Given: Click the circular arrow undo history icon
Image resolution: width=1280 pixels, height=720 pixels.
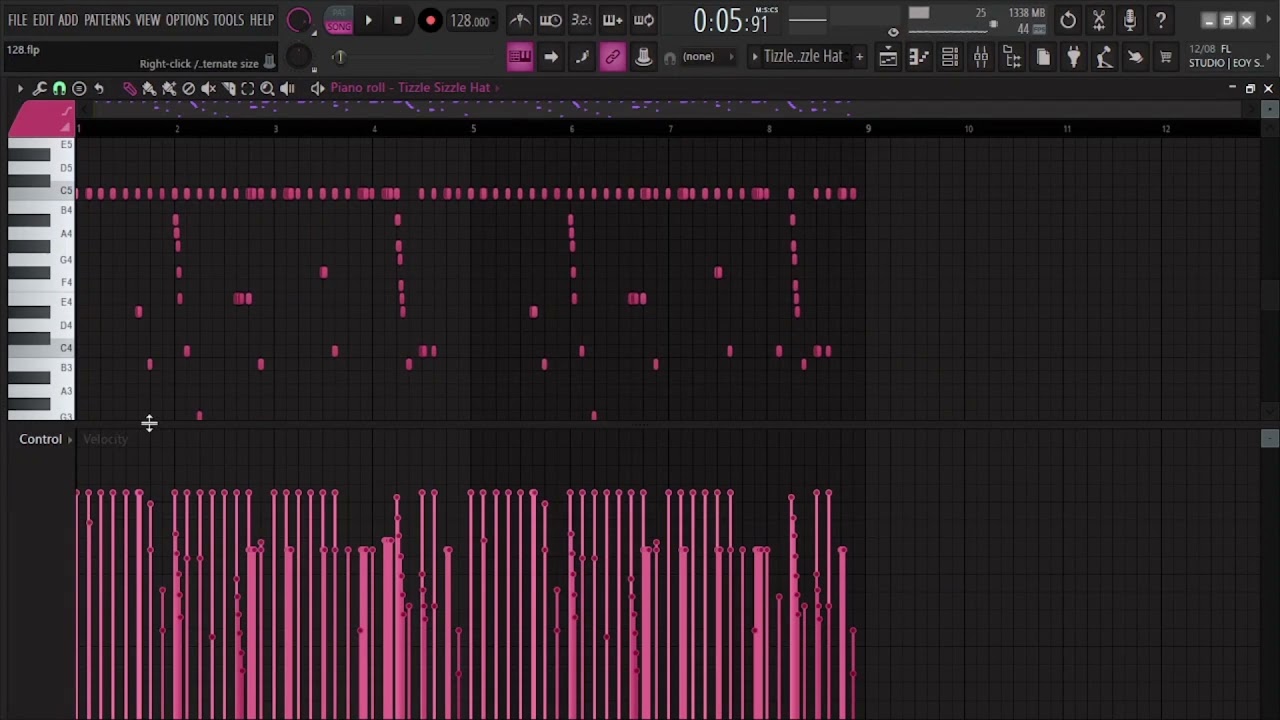Looking at the screenshot, I should pos(1068,20).
